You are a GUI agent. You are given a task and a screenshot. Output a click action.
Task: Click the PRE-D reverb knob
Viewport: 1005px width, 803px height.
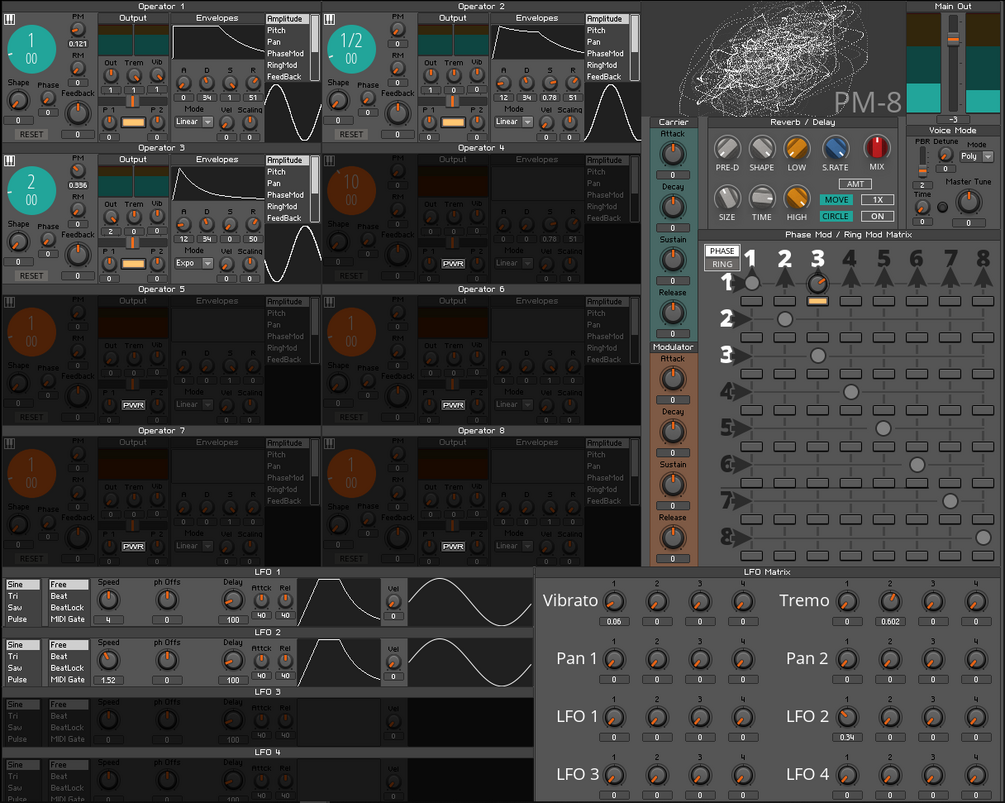point(727,148)
